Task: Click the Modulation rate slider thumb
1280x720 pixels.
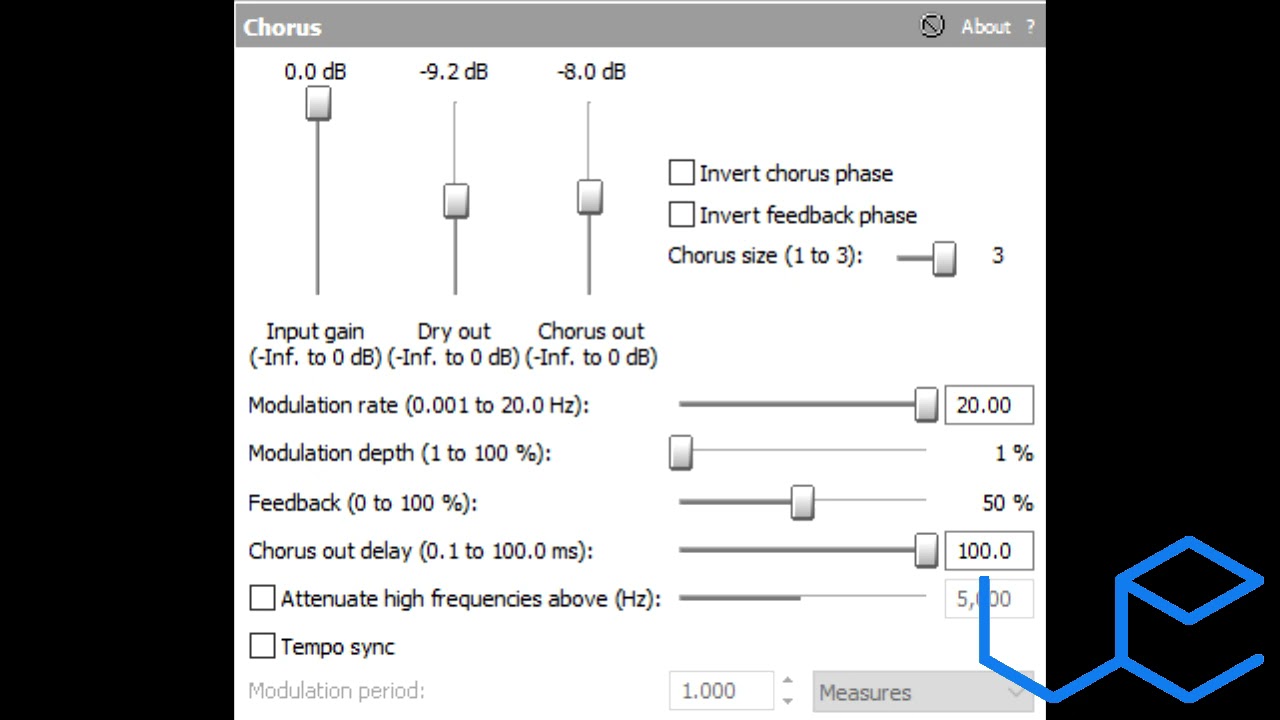Action: pos(927,405)
